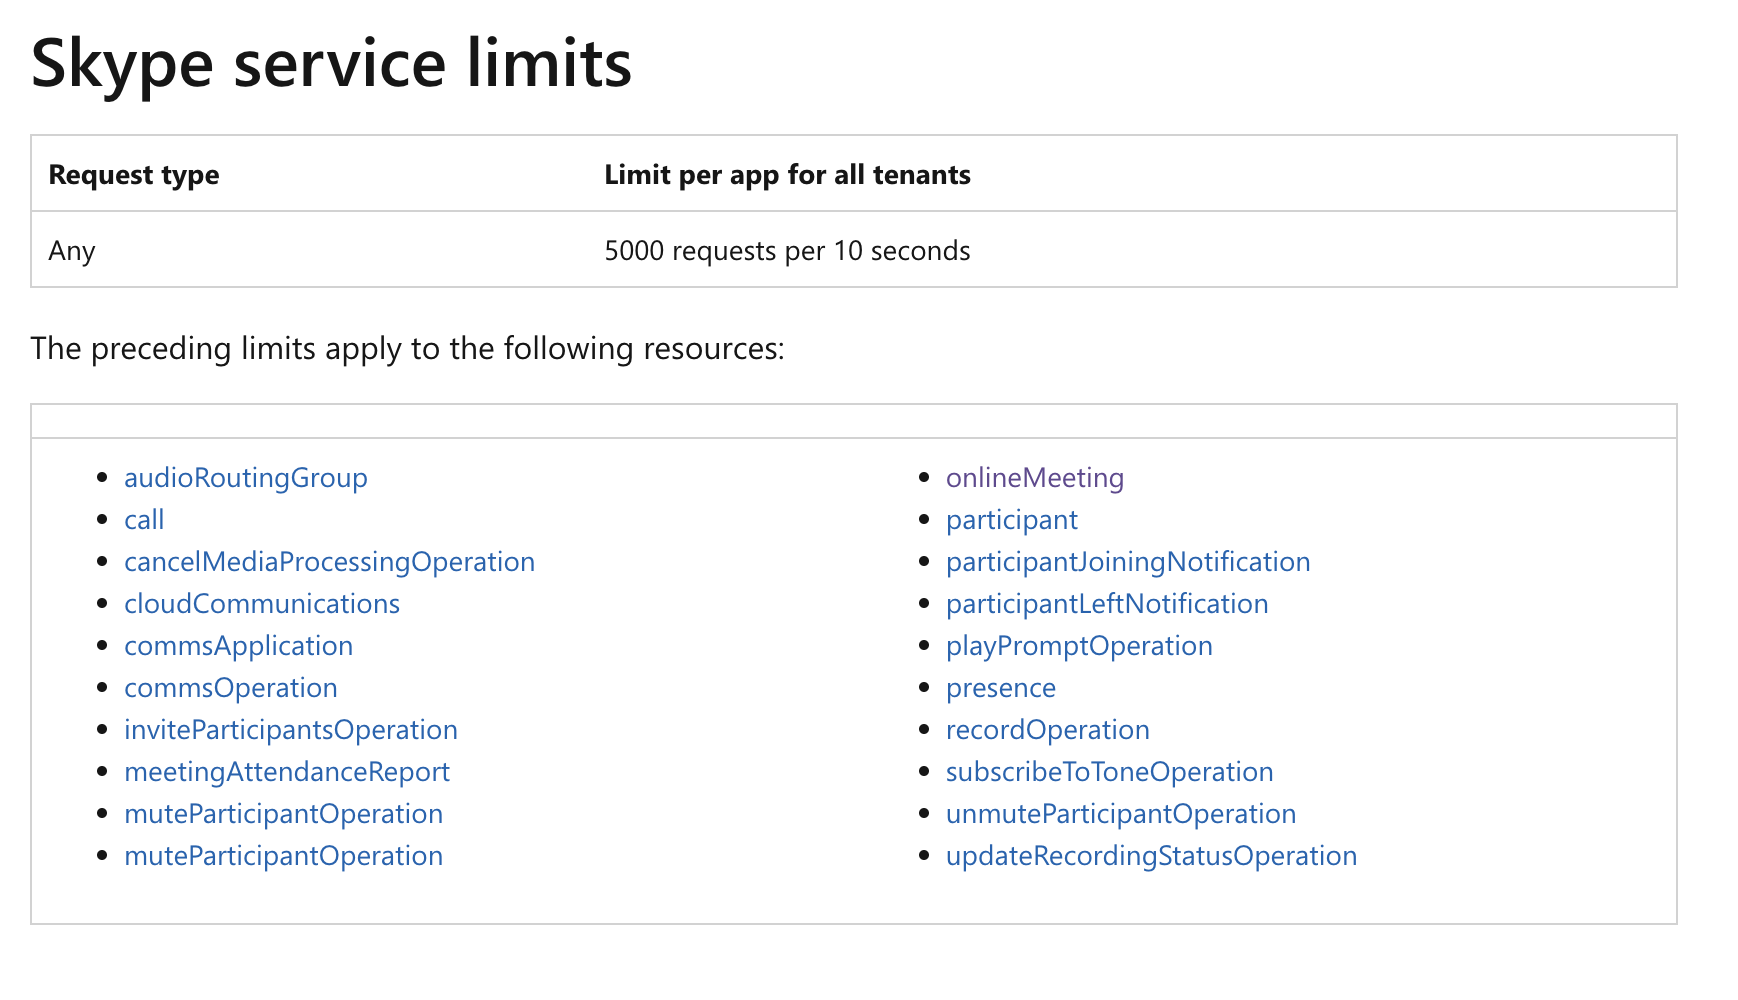Open the playPromptOperation link
This screenshot has height=1000, width=1738.
(1078, 646)
